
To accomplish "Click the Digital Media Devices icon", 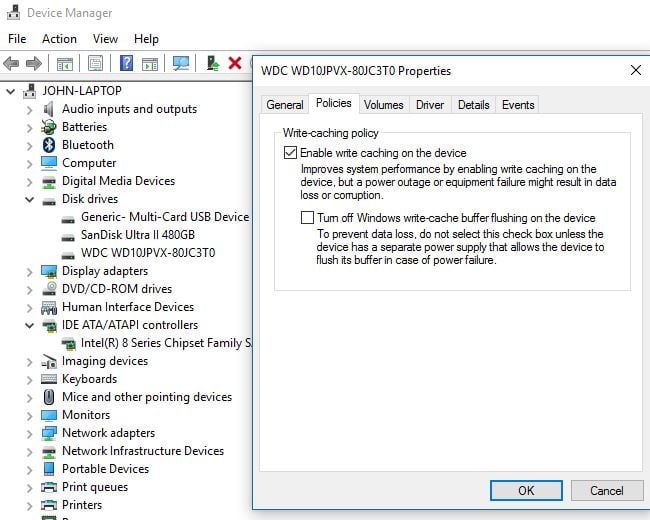I will [x=49, y=182].
